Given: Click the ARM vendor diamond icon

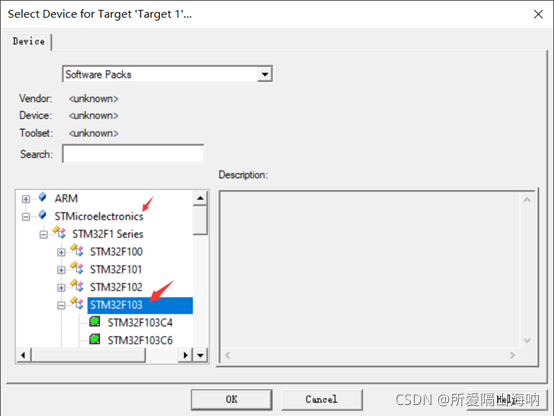Looking at the screenshot, I should tap(42, 197).
